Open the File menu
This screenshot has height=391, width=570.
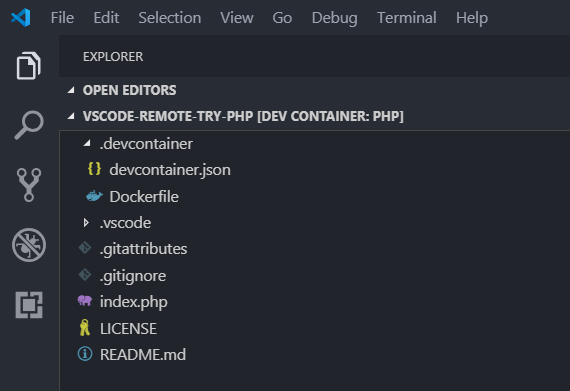pyautogui.click(x=63, y=17)
